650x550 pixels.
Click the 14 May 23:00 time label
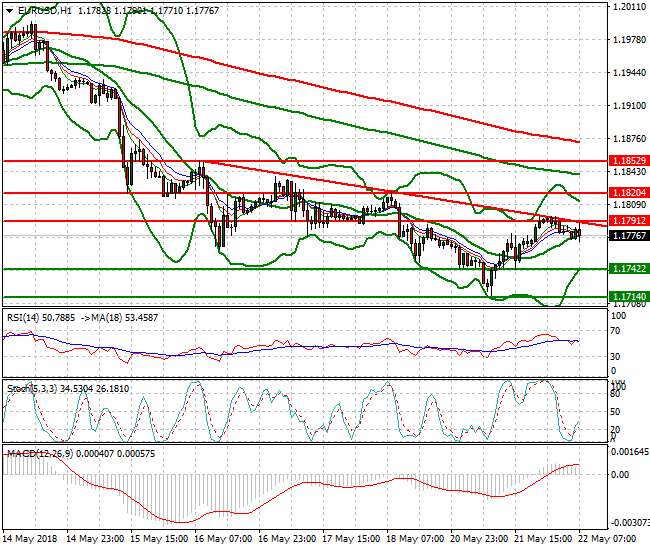[x=95, y=539]
